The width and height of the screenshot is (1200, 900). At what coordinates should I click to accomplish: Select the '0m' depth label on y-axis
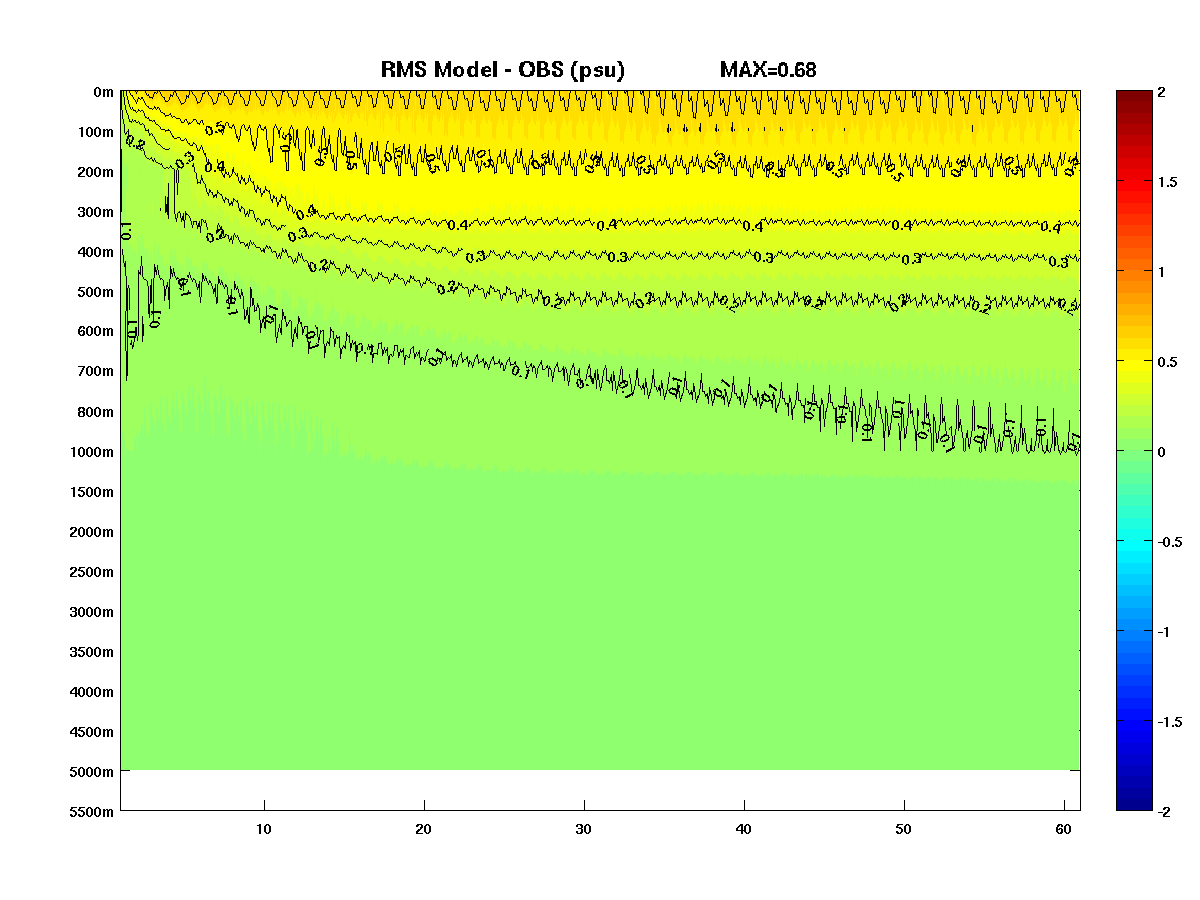103,92
